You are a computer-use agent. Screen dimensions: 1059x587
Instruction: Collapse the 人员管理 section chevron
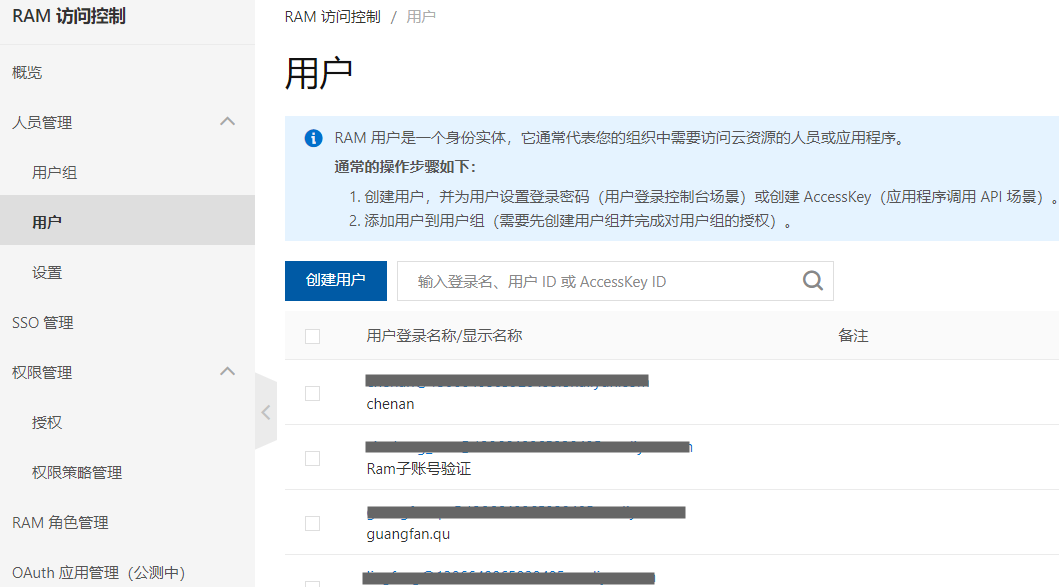[228, 122]
